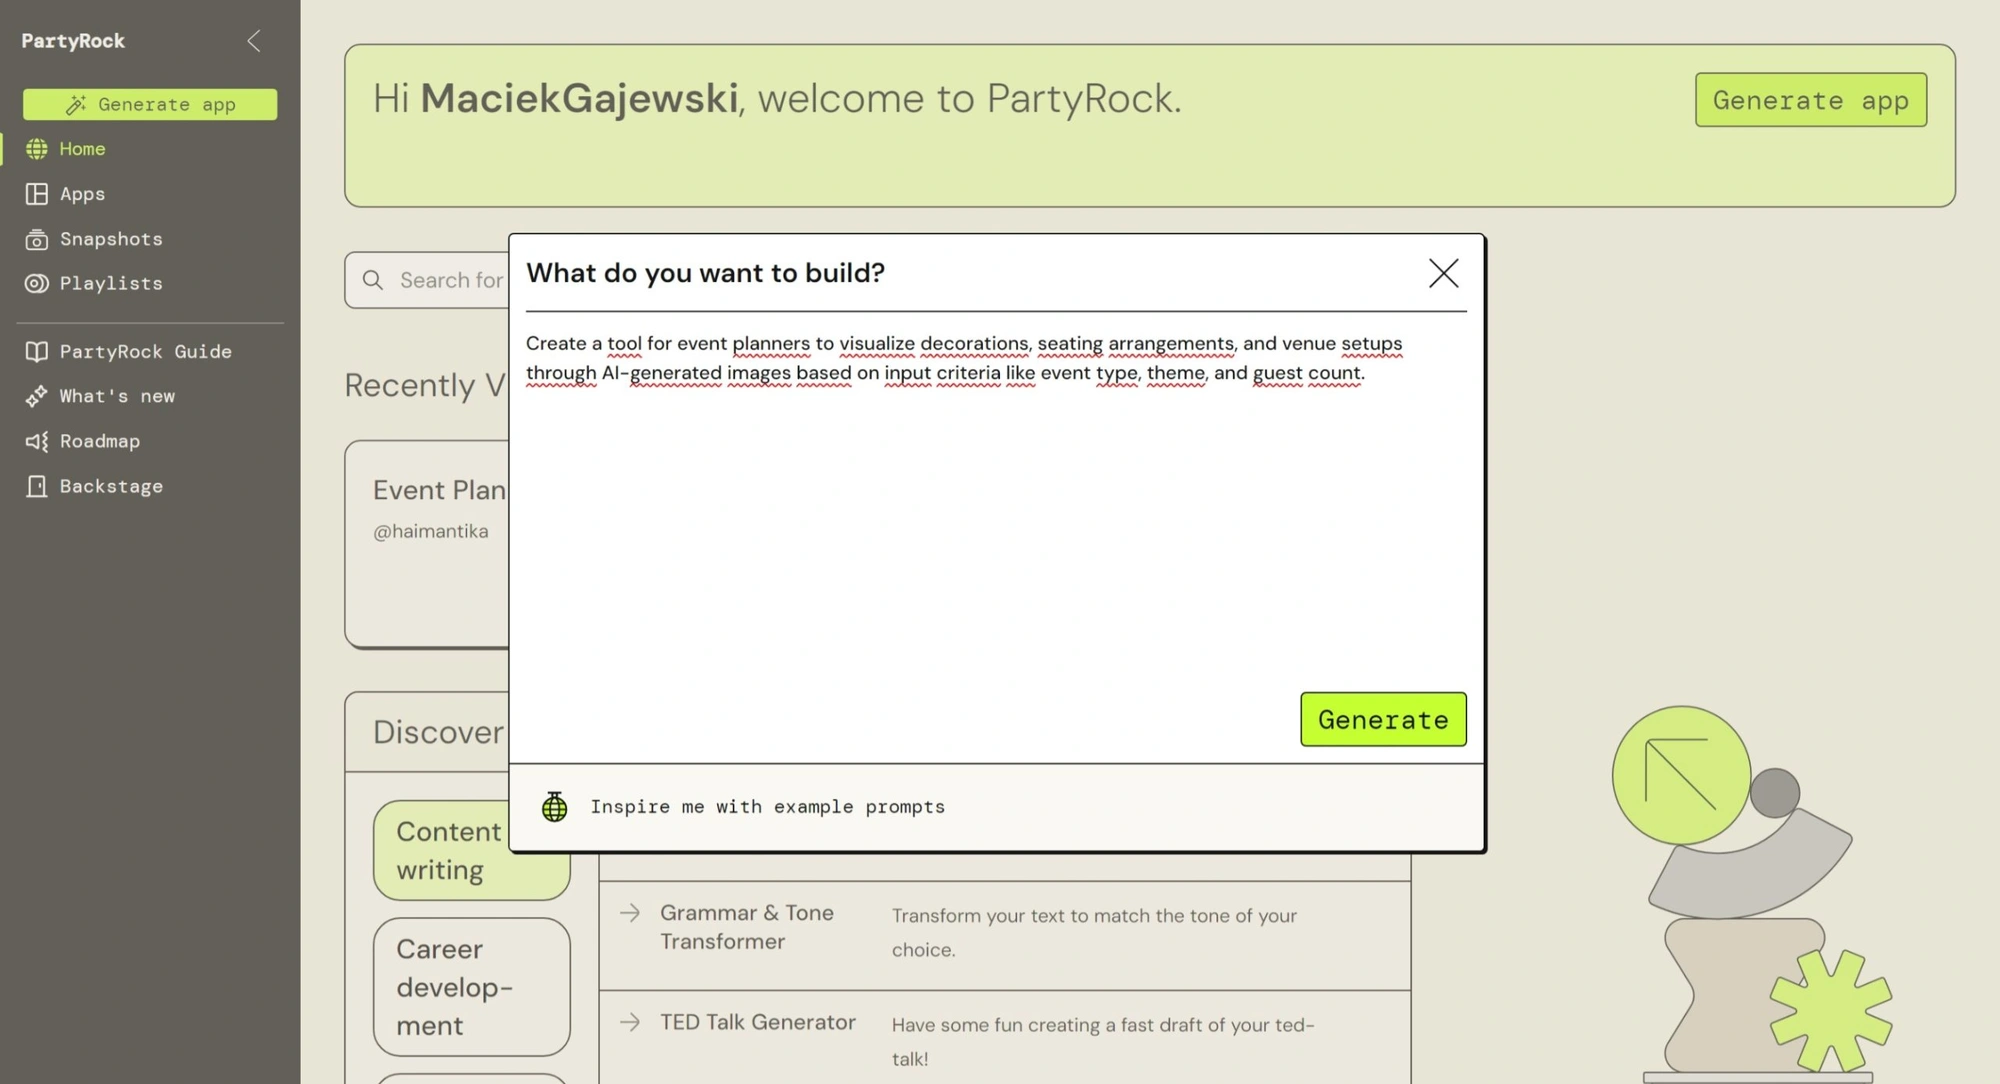Select What's new in the sidebar

click(x=117, y=397)
